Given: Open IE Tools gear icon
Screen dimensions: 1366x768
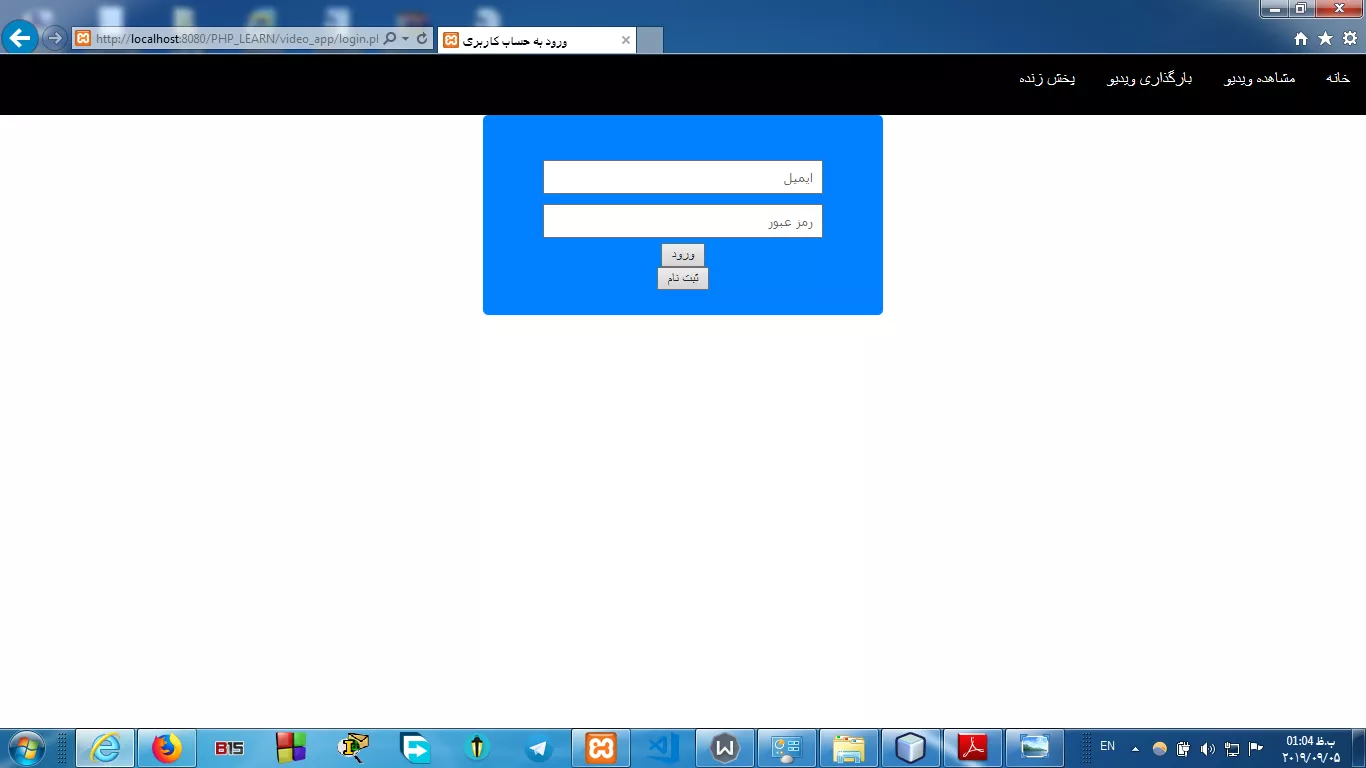Looking at the screenshot, I should [x=1350, y=39].
